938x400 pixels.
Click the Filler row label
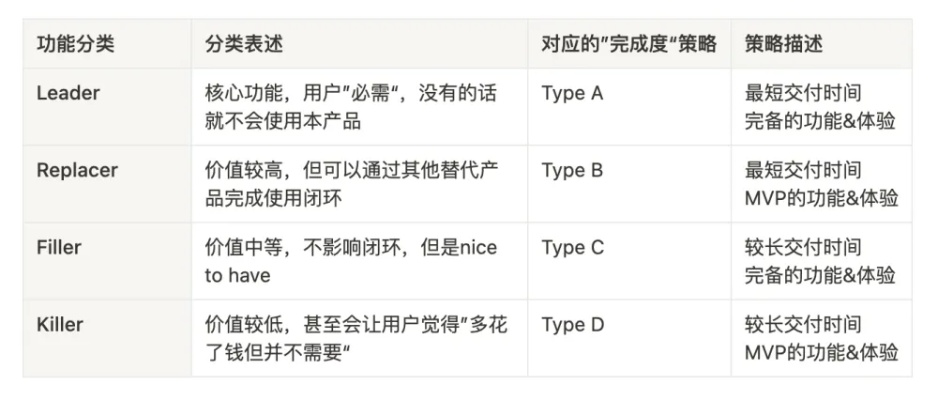[x=60, y=247]
